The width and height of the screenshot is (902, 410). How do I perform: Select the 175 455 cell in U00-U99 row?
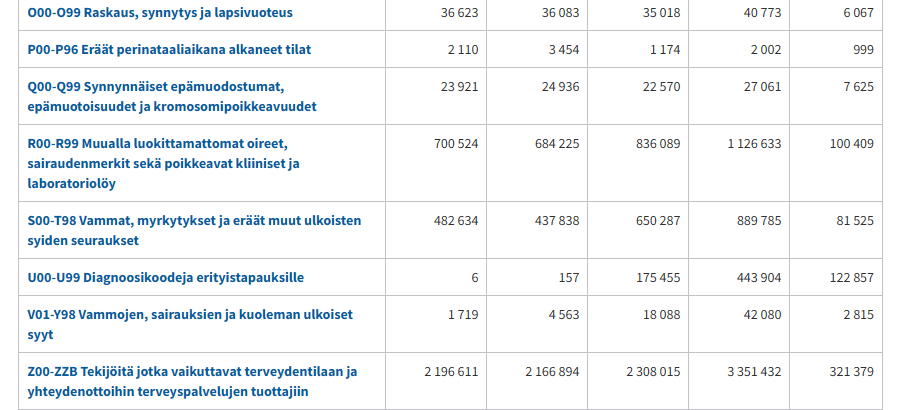[x=657, y=277]
